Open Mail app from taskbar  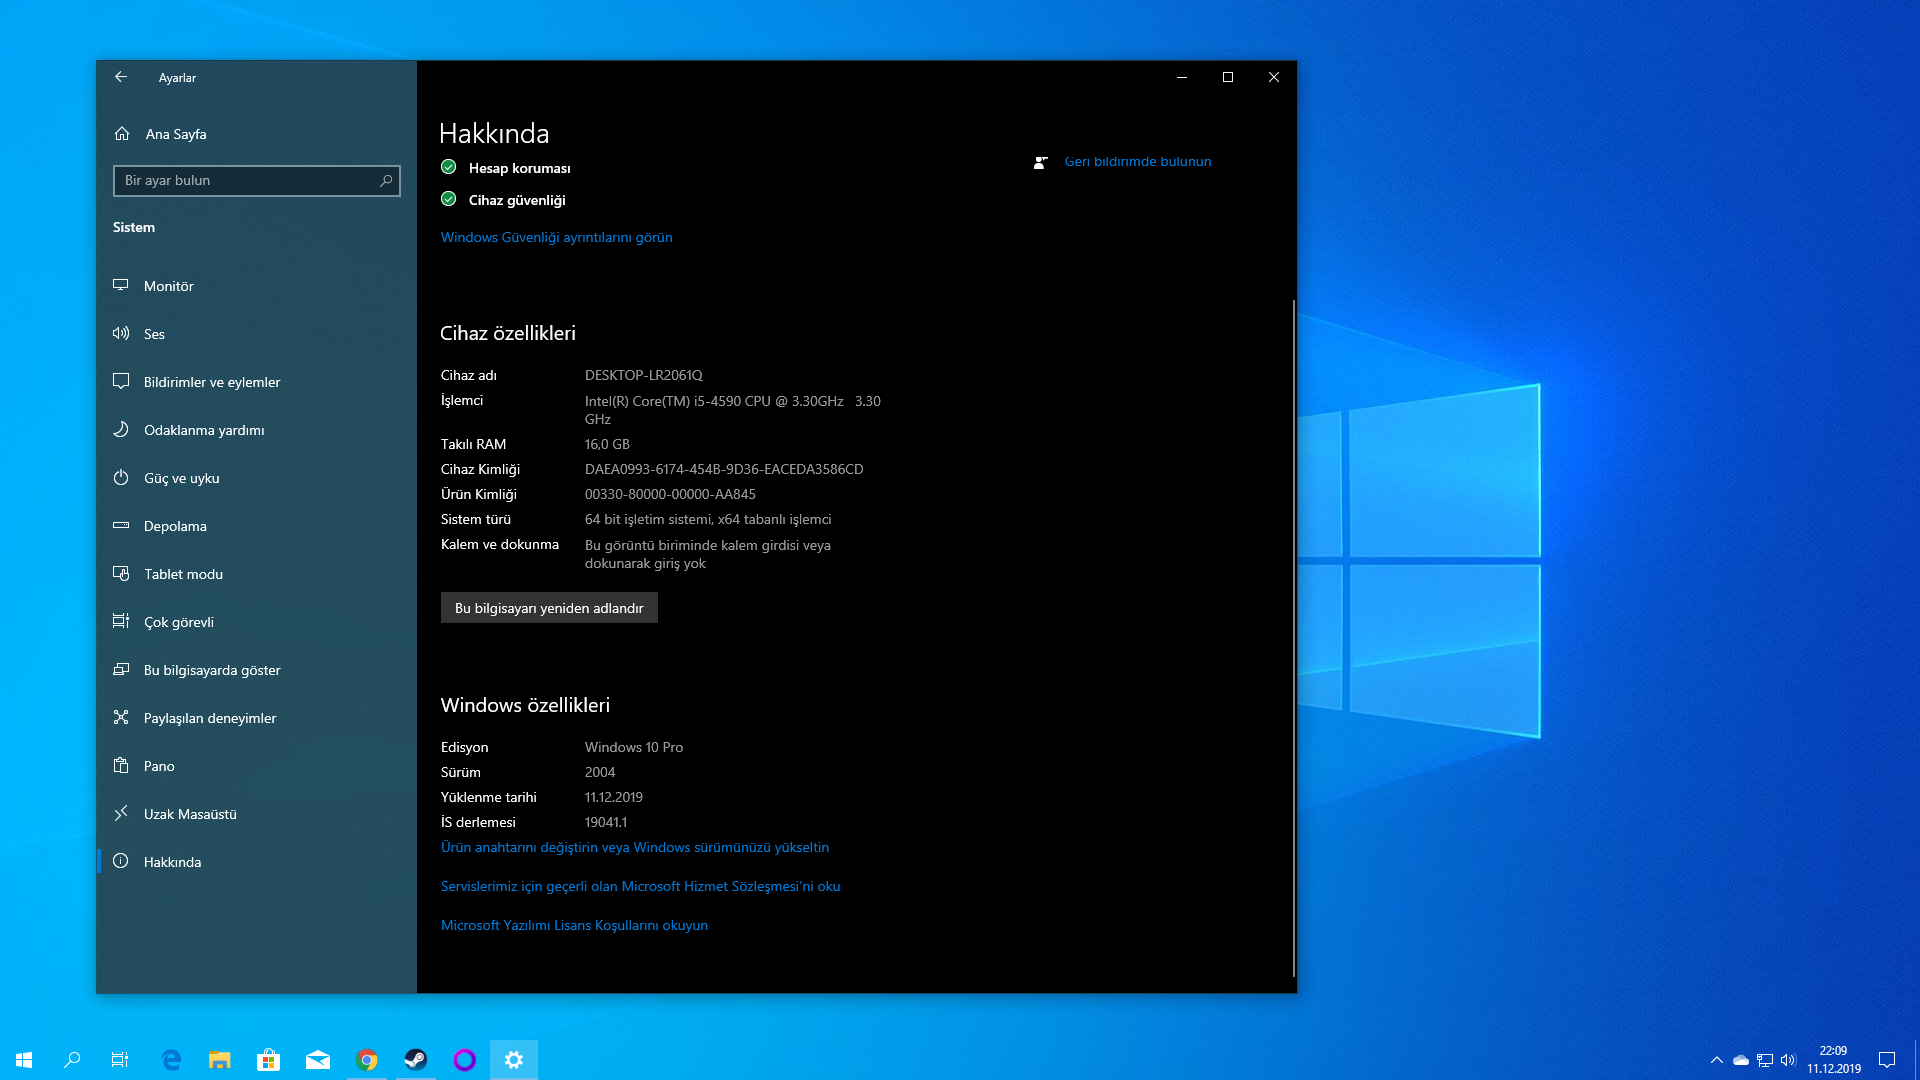(x=318, y=1060)
